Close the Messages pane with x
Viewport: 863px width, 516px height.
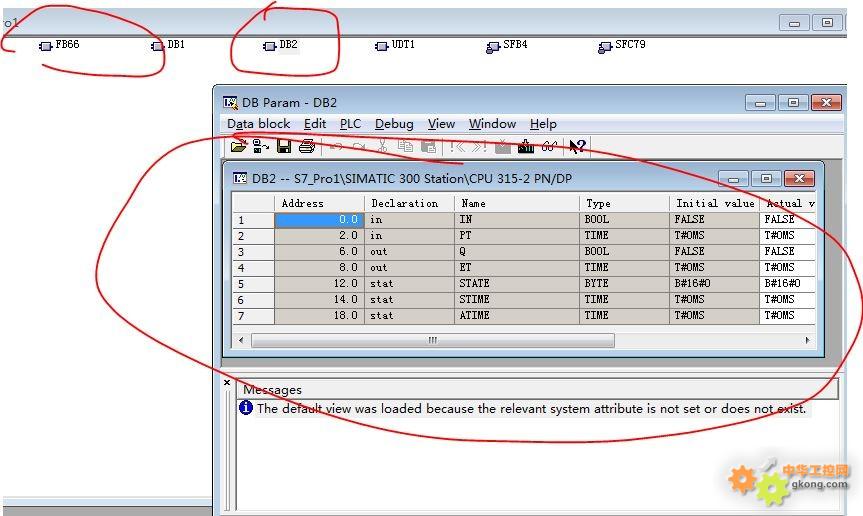click(x=227, y=382)
